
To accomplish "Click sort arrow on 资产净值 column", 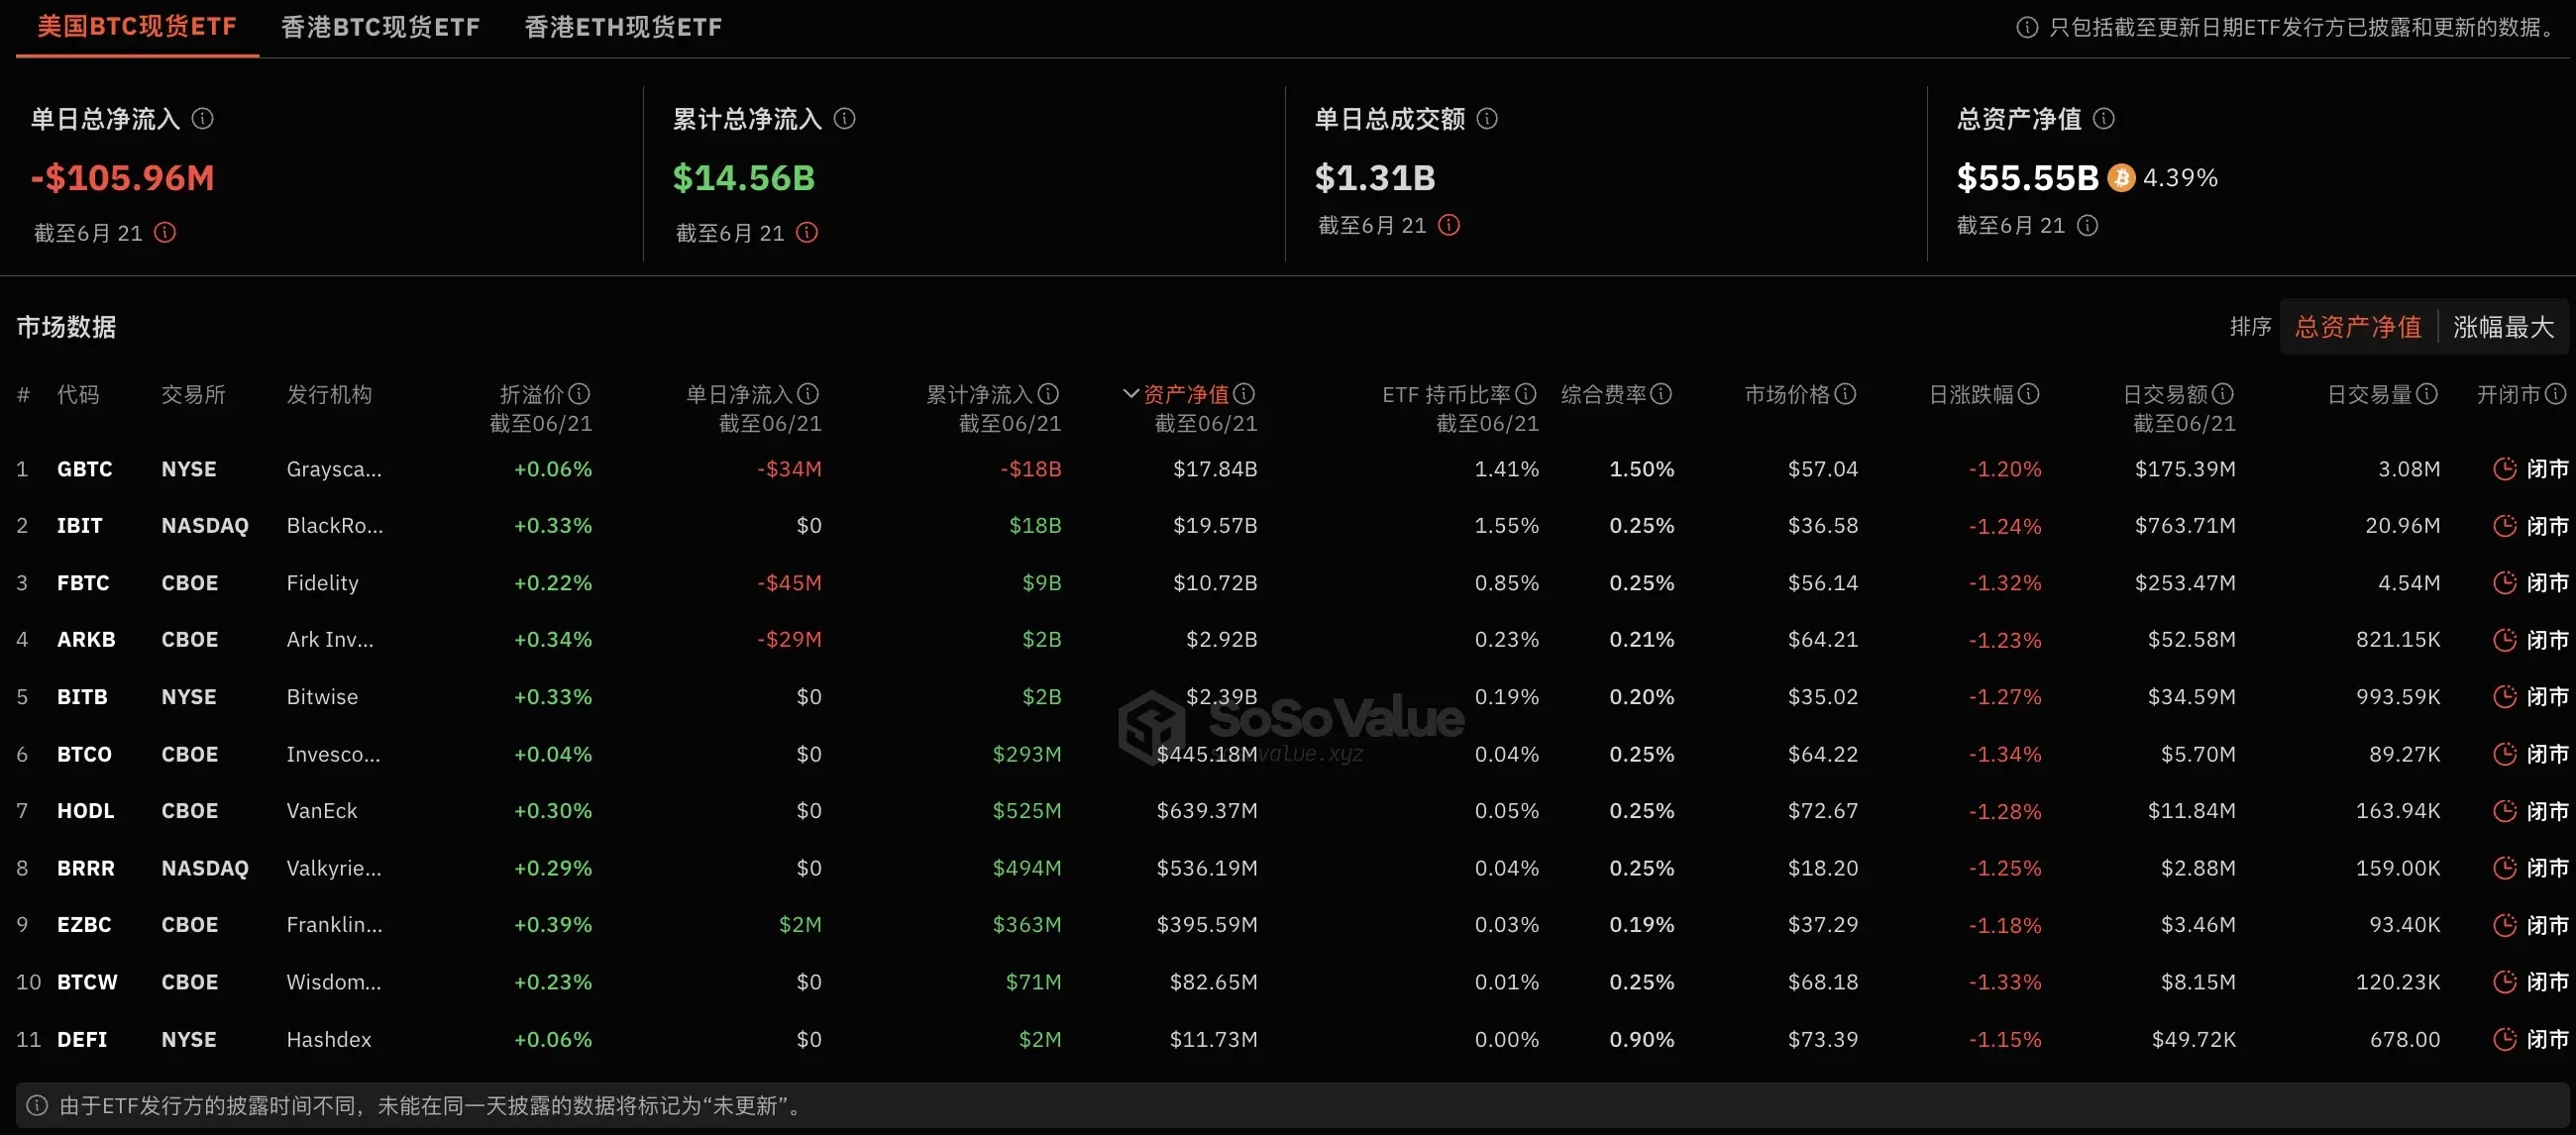I will click(1131, 394).
